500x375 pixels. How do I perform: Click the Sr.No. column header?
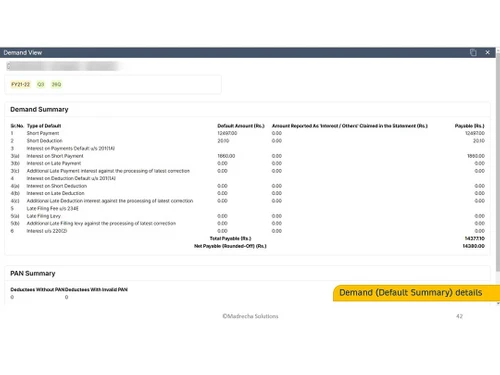tap(17, 126)
